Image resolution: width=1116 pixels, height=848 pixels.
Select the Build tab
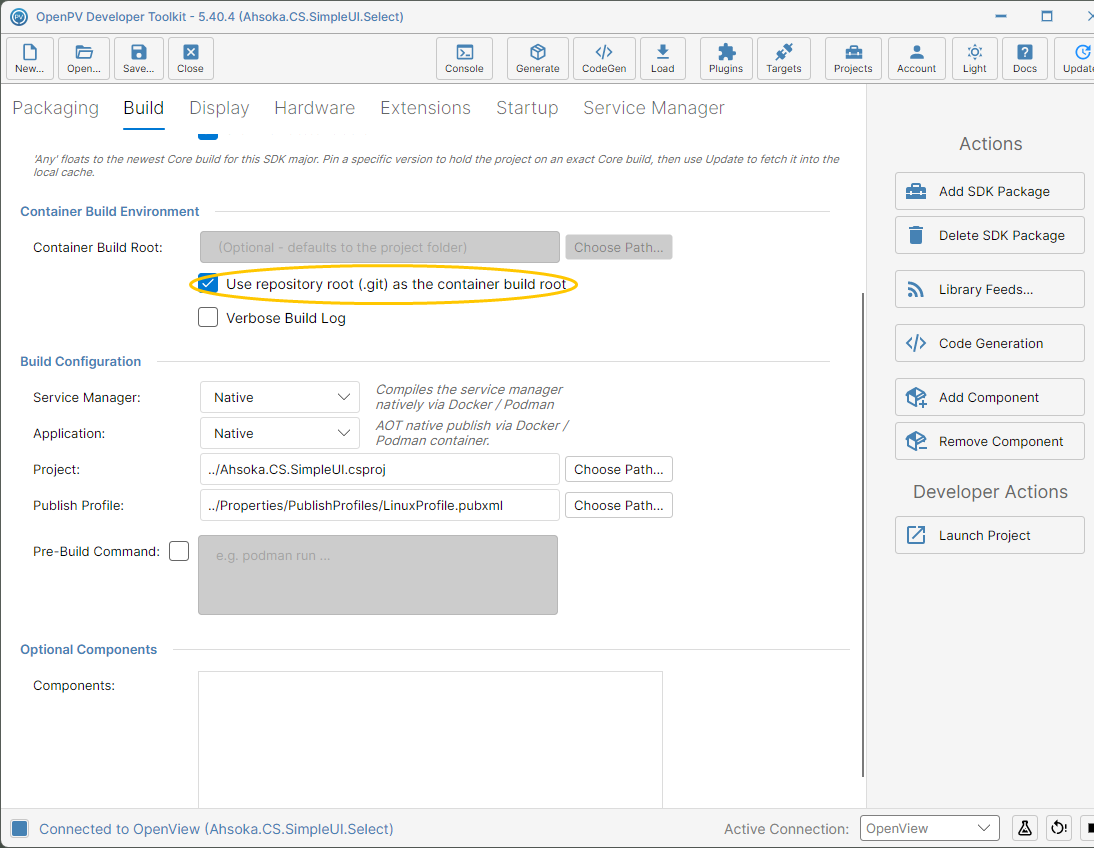click(144, 108)
